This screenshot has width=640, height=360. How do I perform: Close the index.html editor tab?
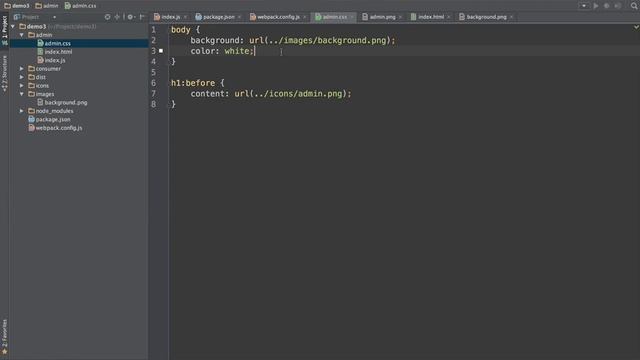click(449, 17)
